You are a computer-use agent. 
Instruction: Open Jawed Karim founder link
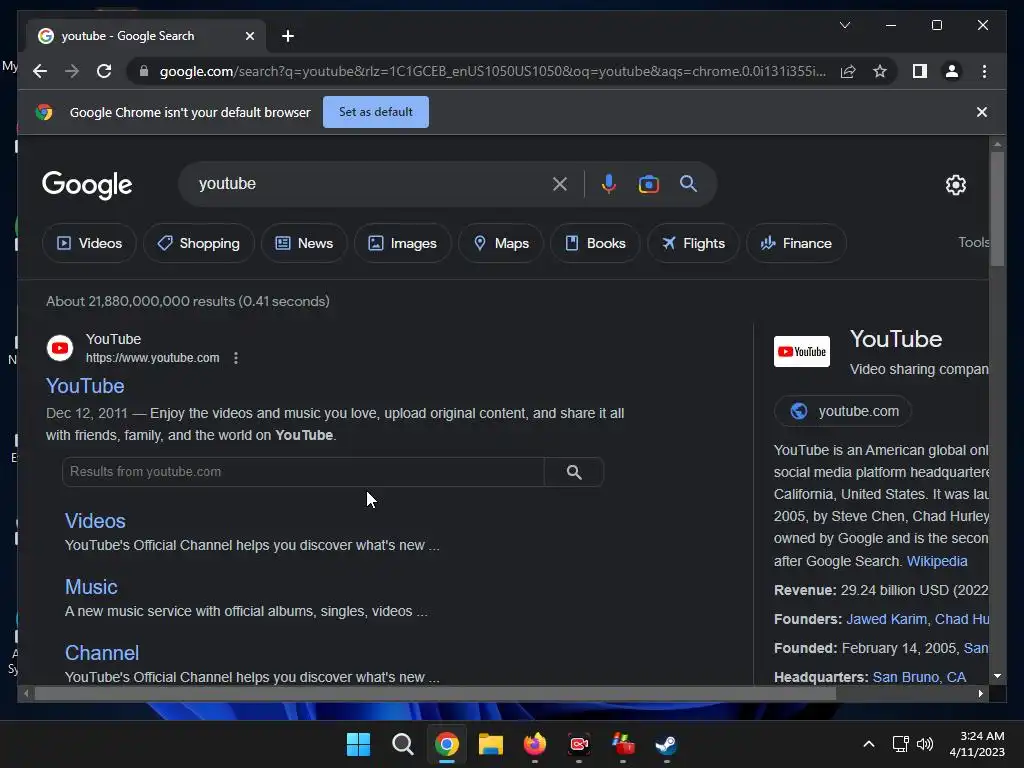click(886, 619)
